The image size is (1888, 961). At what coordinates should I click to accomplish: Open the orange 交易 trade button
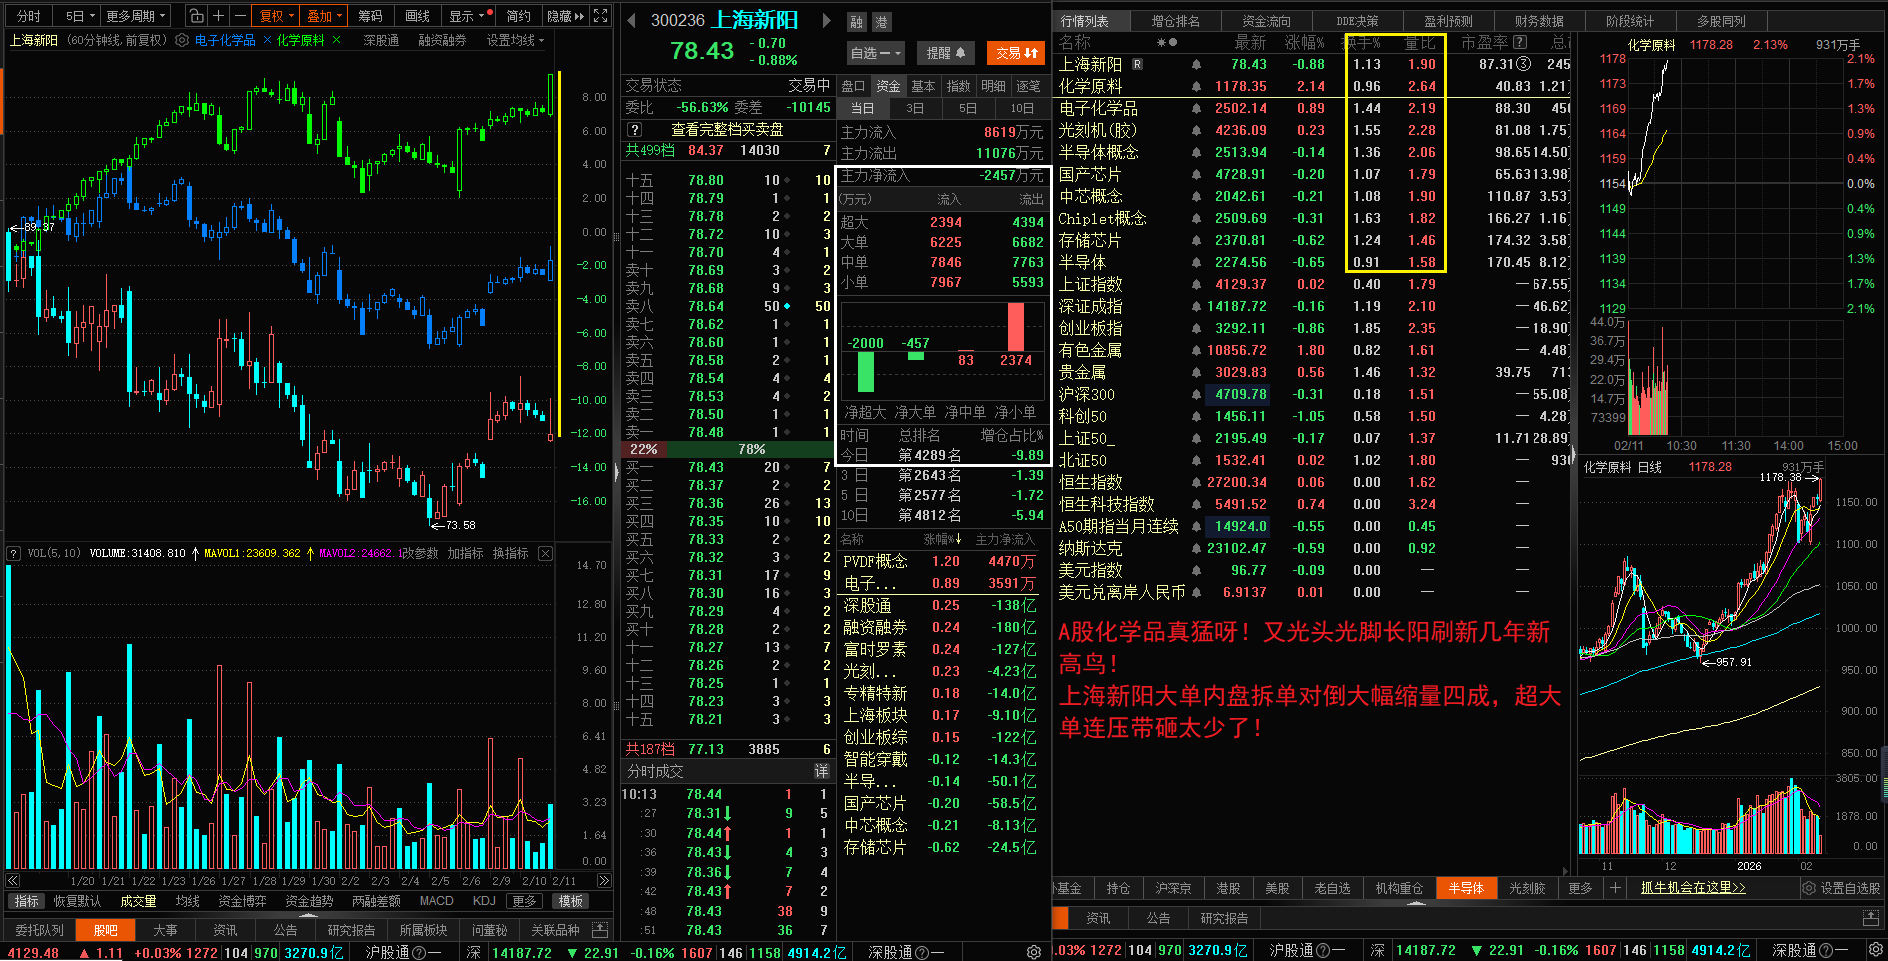coord(1016,53)
